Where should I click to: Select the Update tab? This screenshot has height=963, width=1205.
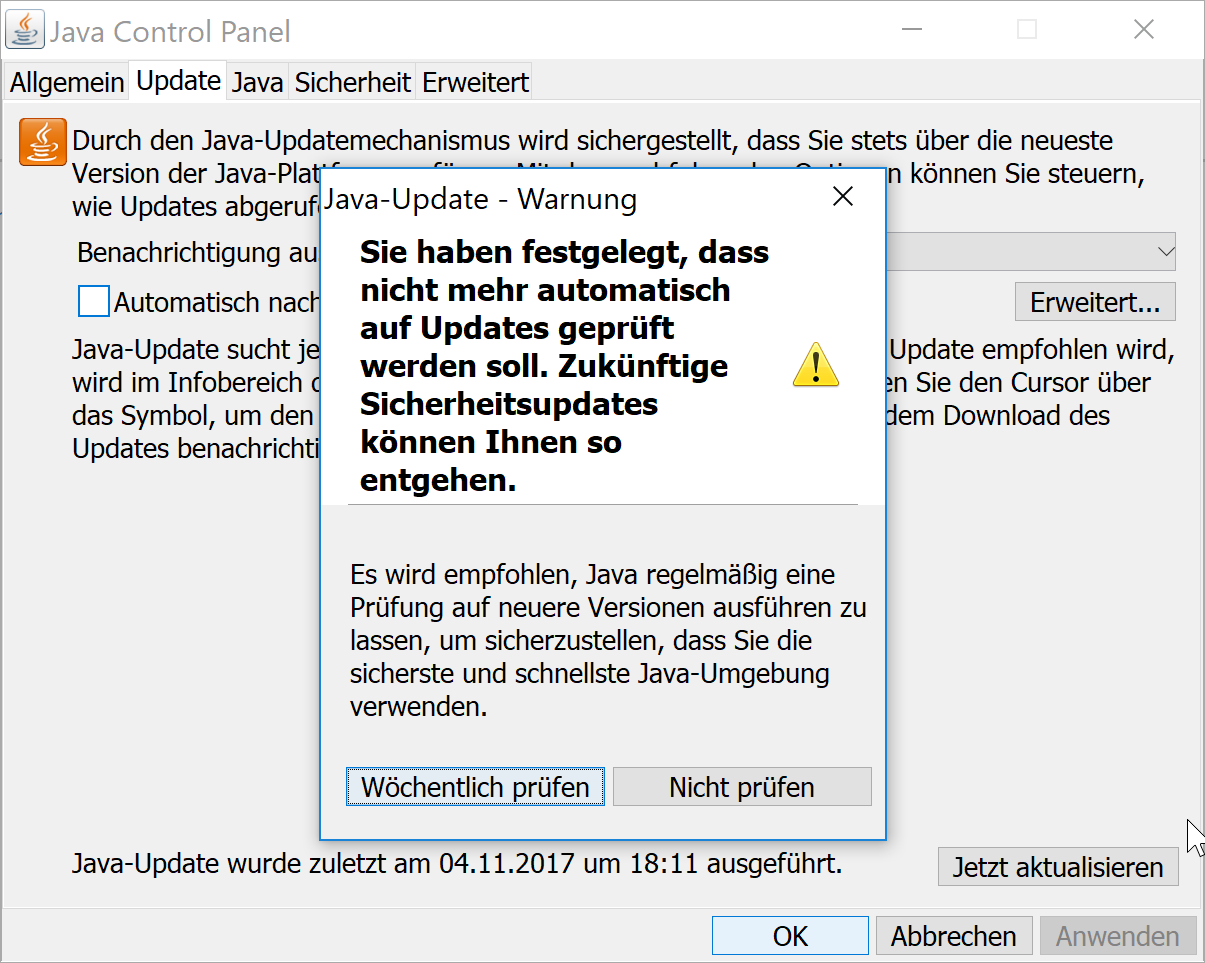point(179,81)
